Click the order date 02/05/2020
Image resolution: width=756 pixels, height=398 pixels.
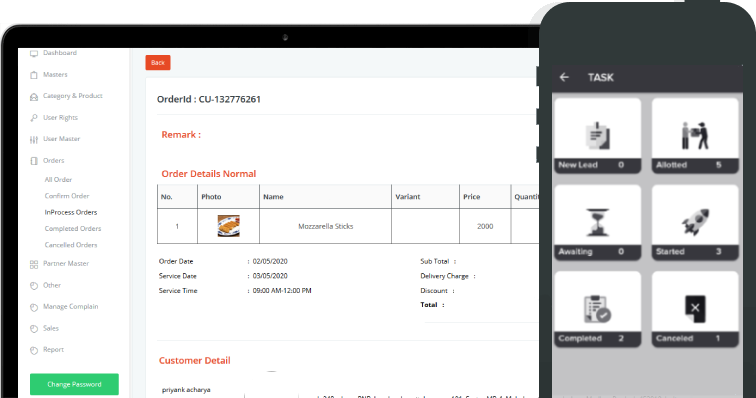pyautogui.click(x=270, y=261)
